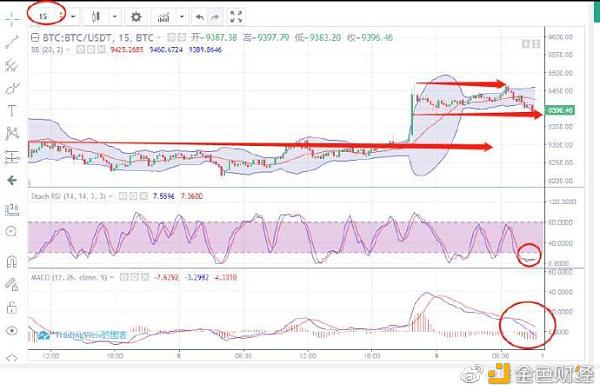
Task: Click first small icon beside BTC title
Action: pyautogui.click(x=171, y=38)
